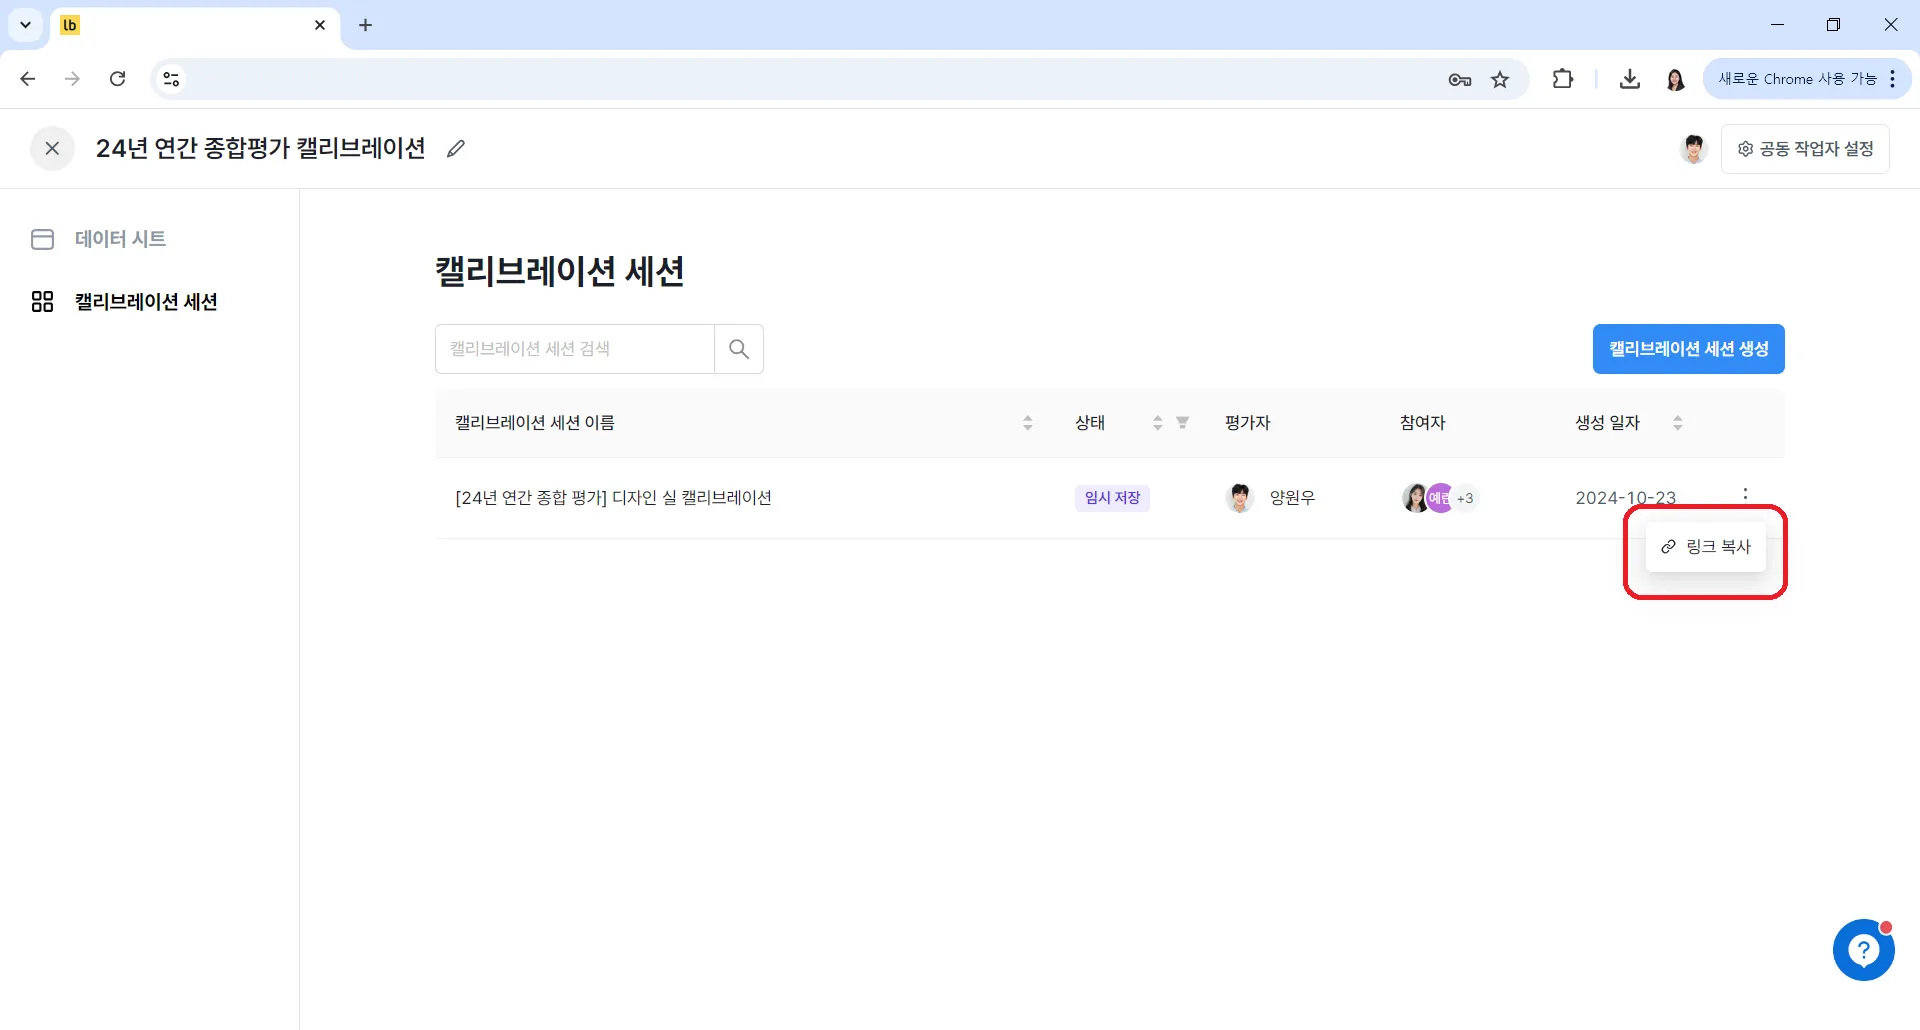
Task: Toggle sort arrows on status column
Action: tap(1157, 423)
